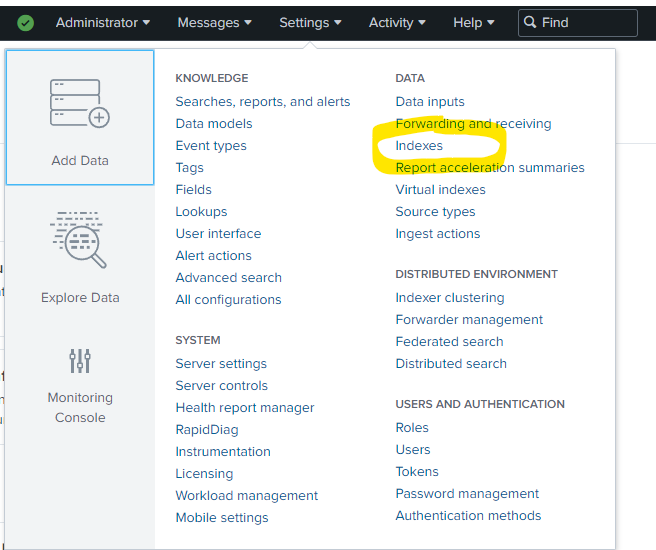
Task: Focus the Find search field
Action: pos(578,23)
